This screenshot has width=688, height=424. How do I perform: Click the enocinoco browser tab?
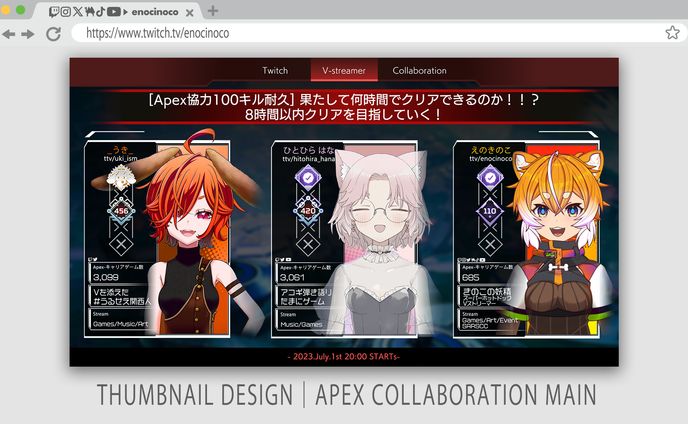(116, 12)
